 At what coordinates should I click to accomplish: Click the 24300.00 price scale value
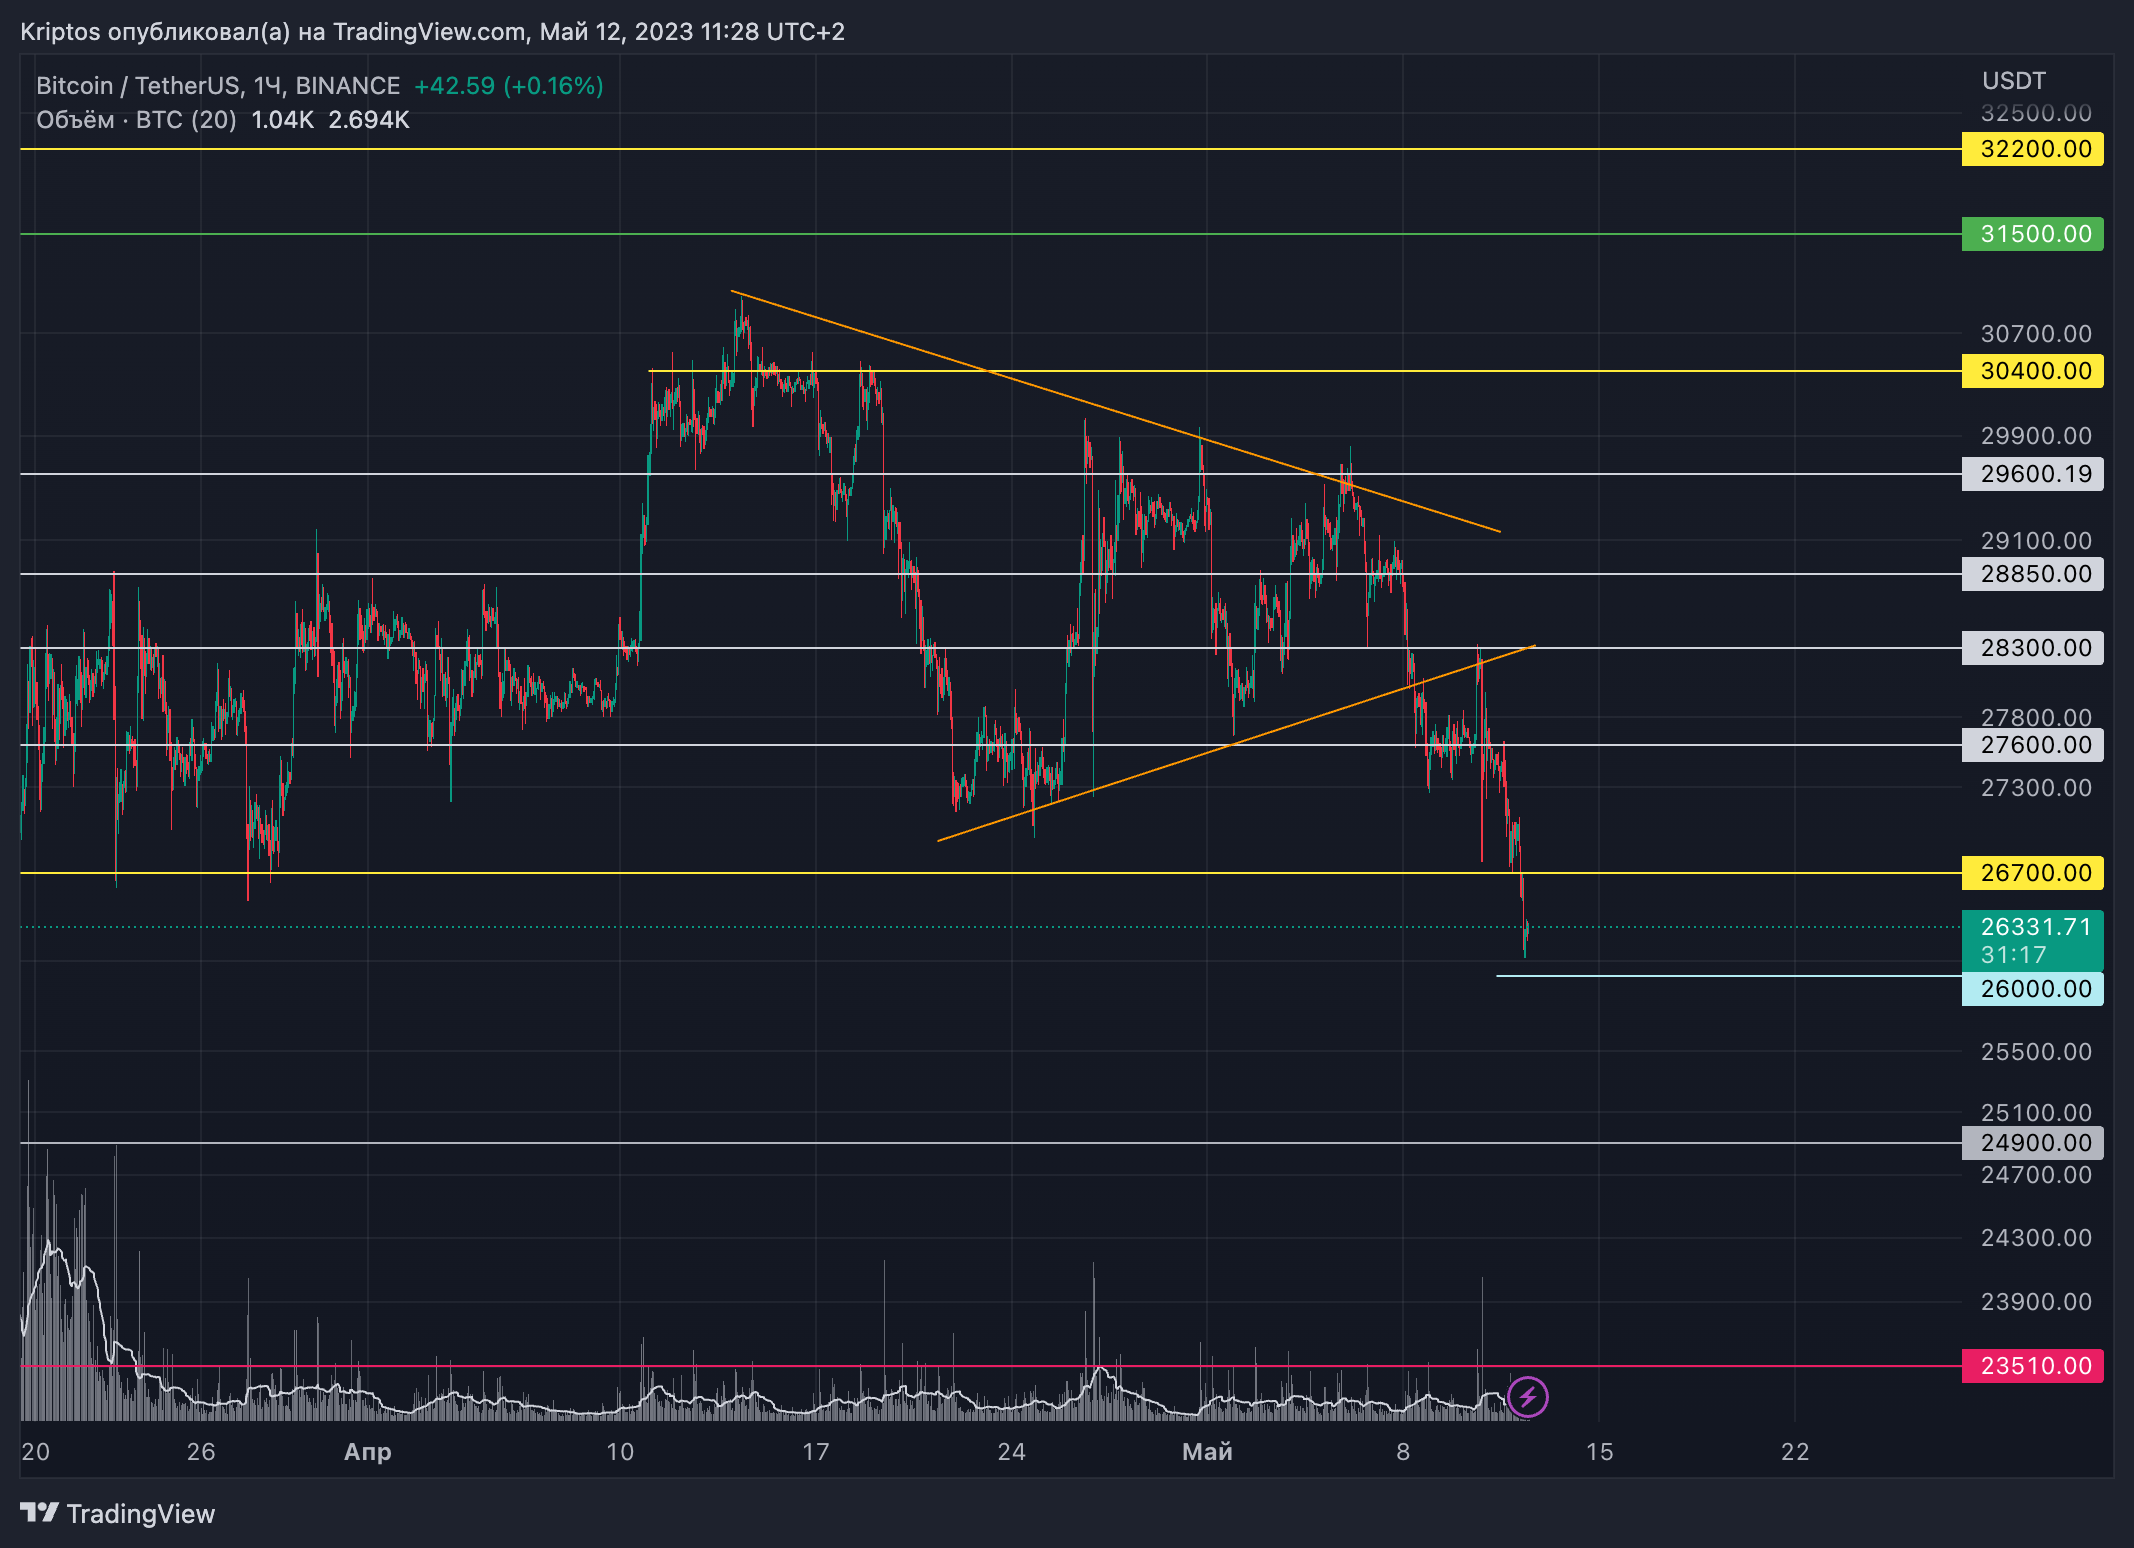[x=2036, y=1238]
